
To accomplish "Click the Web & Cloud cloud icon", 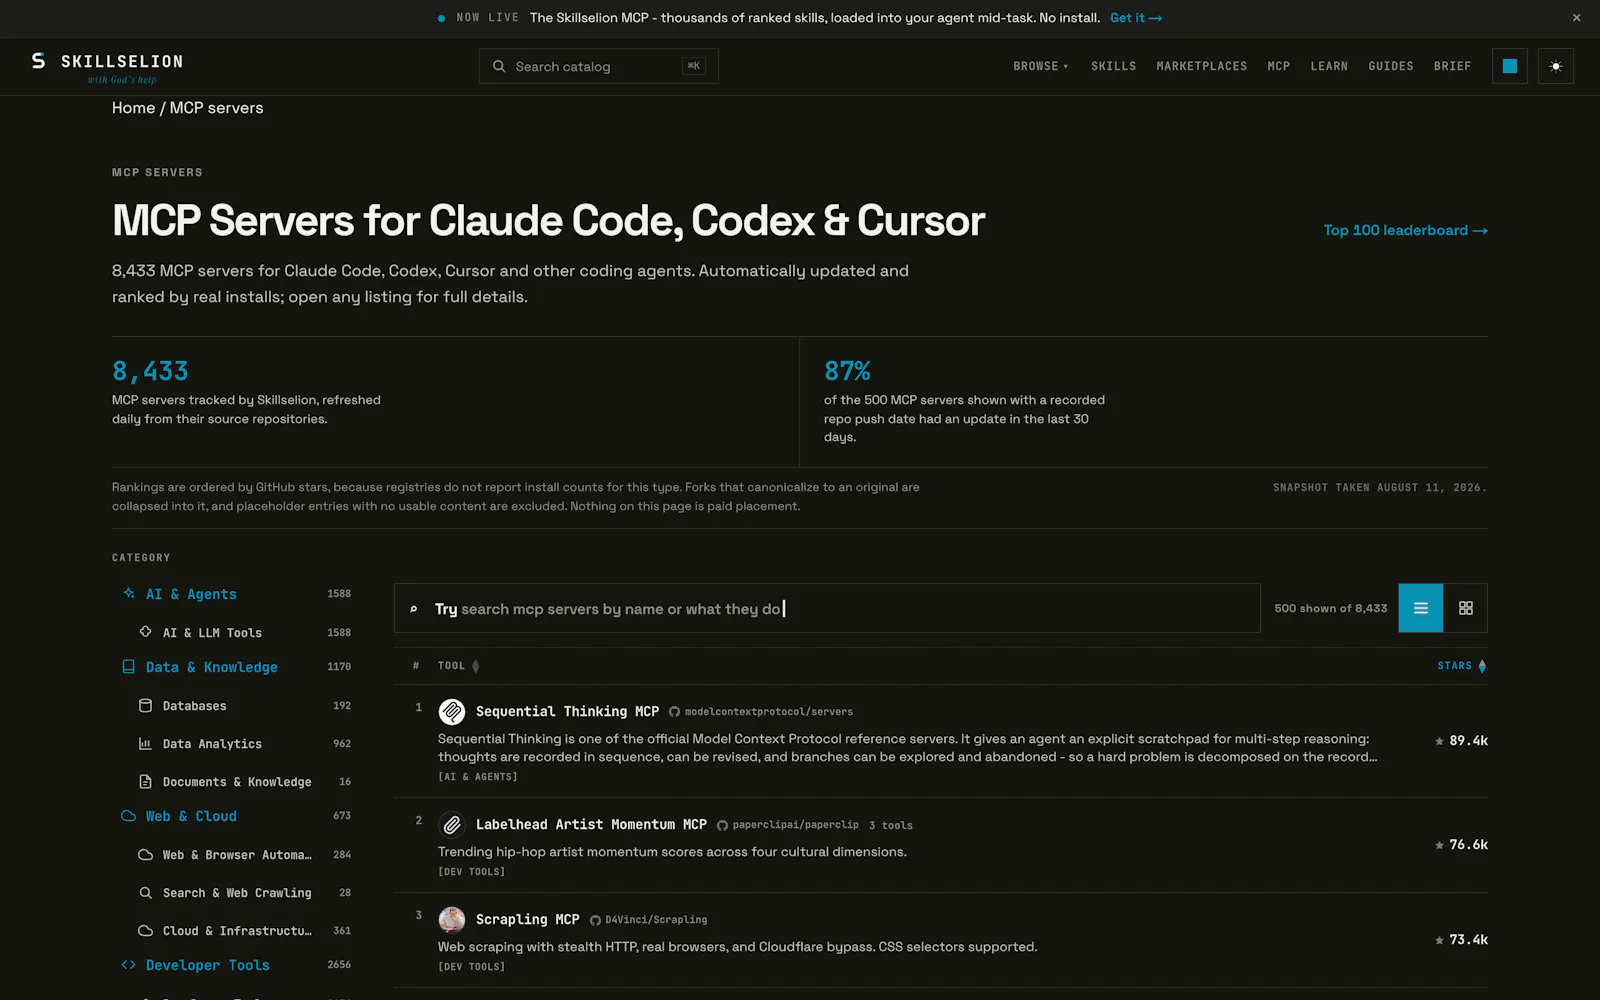I will pos(129,816).
